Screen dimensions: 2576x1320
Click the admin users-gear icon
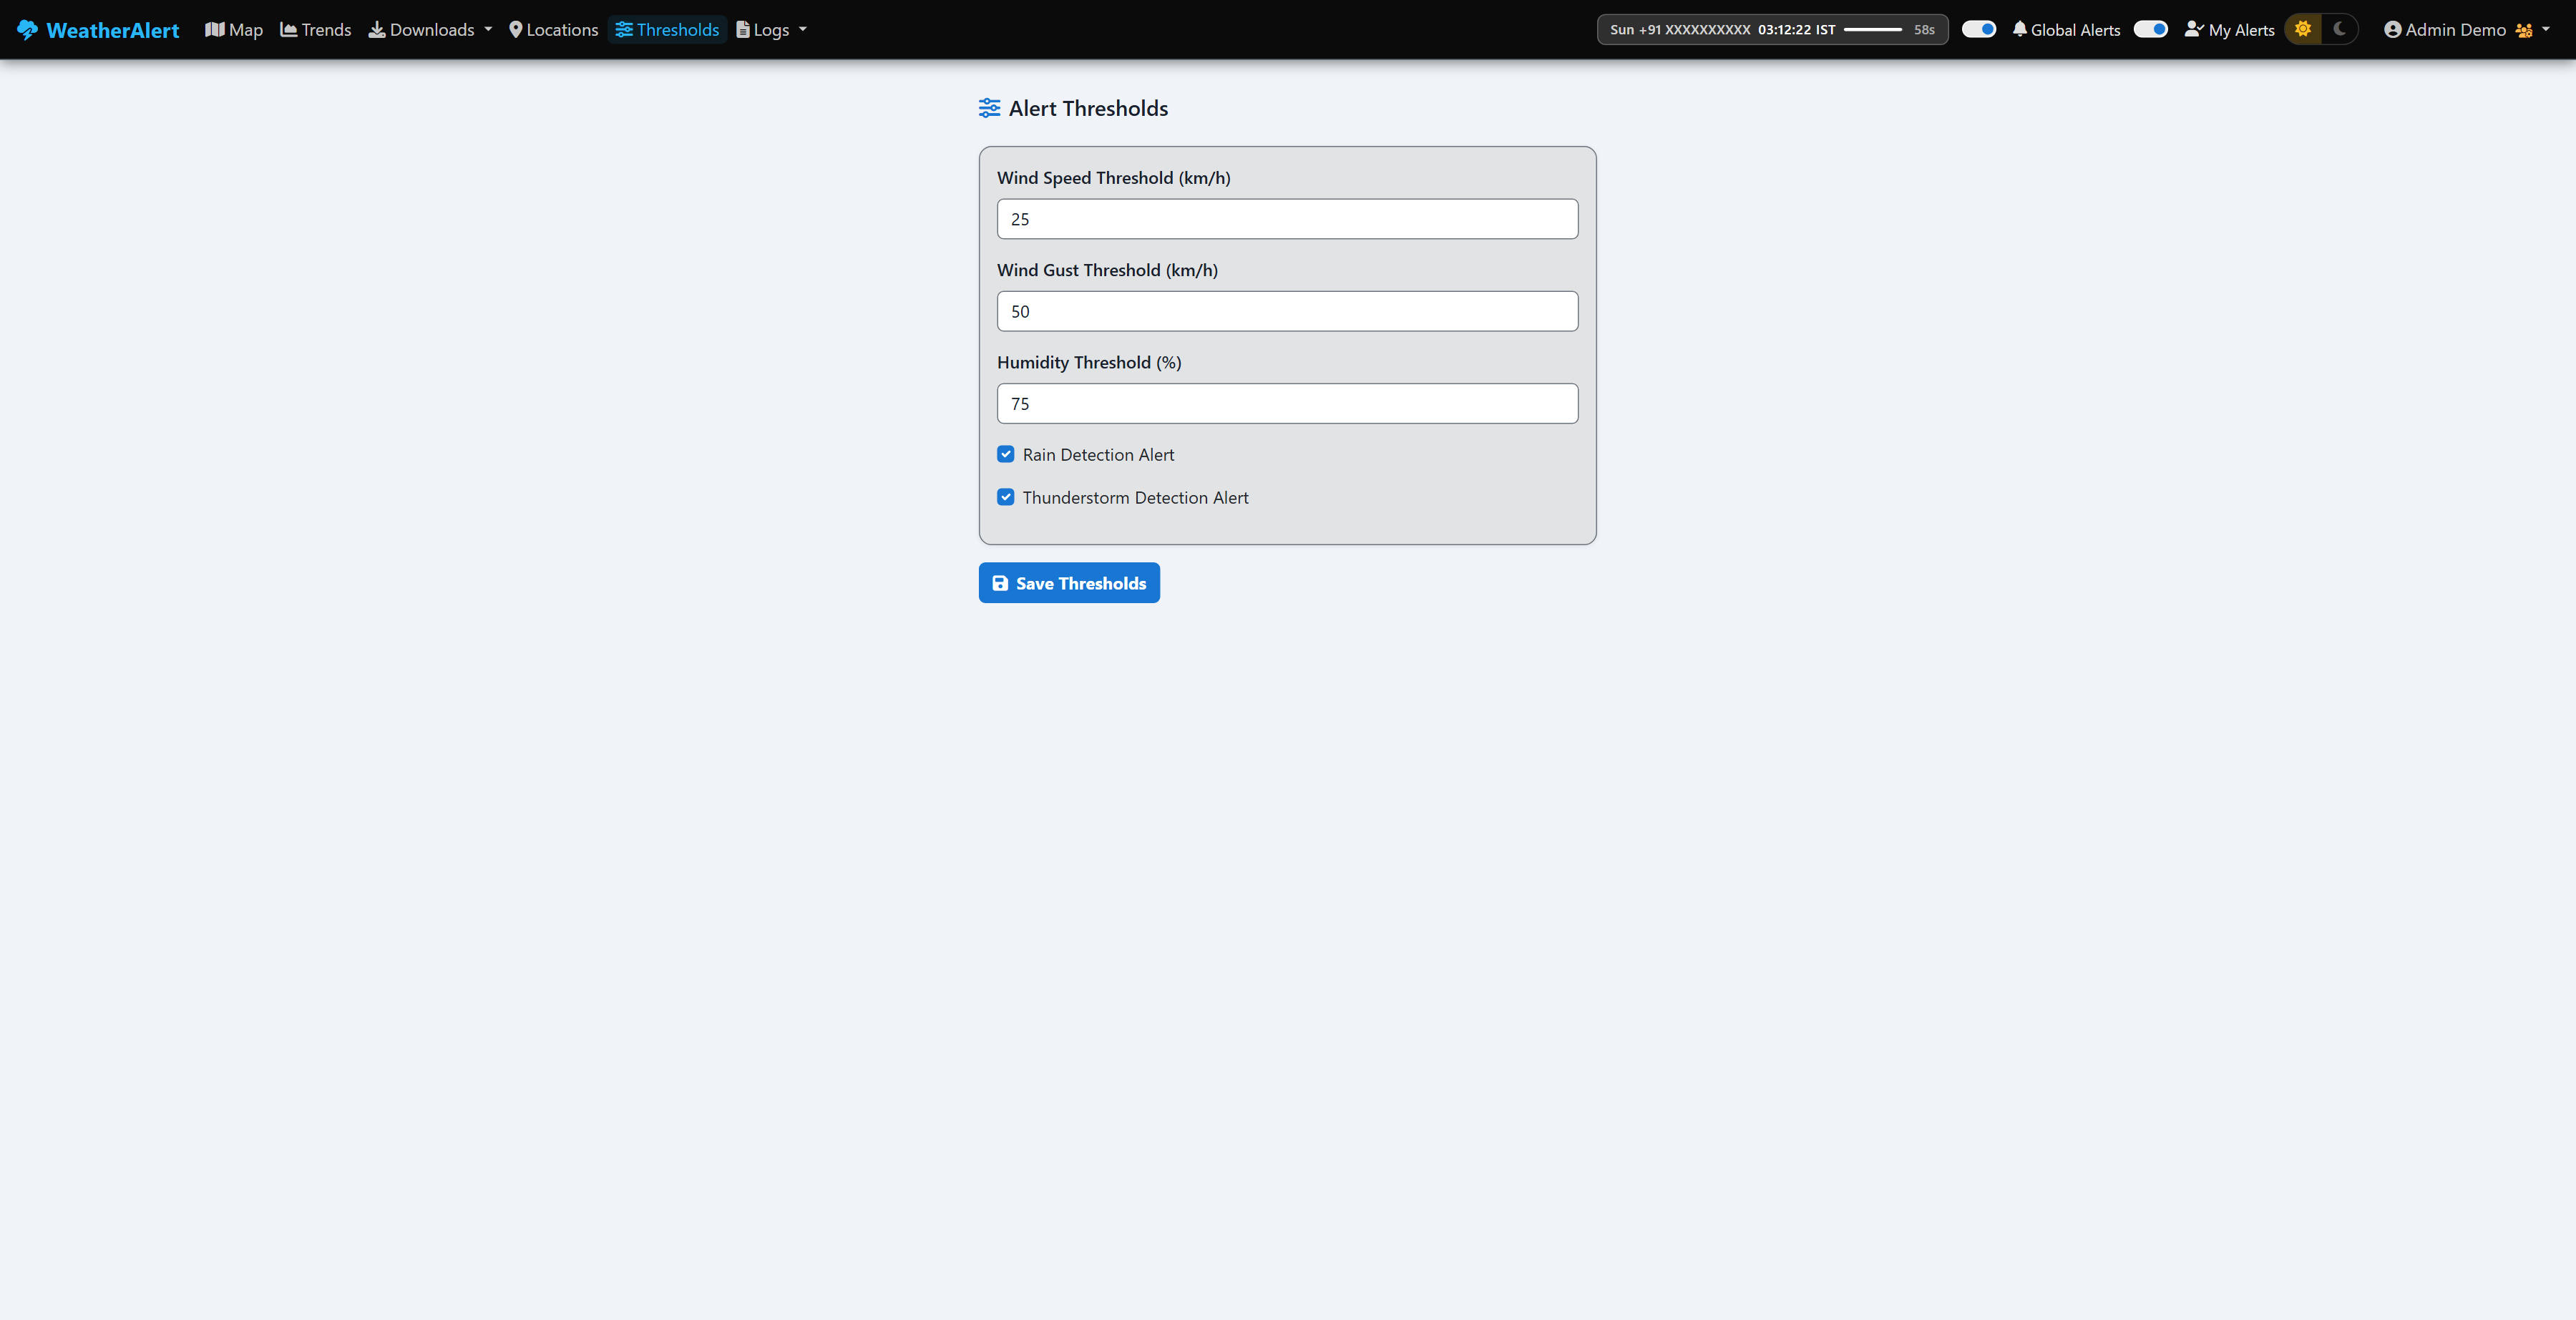point(2524,30)
